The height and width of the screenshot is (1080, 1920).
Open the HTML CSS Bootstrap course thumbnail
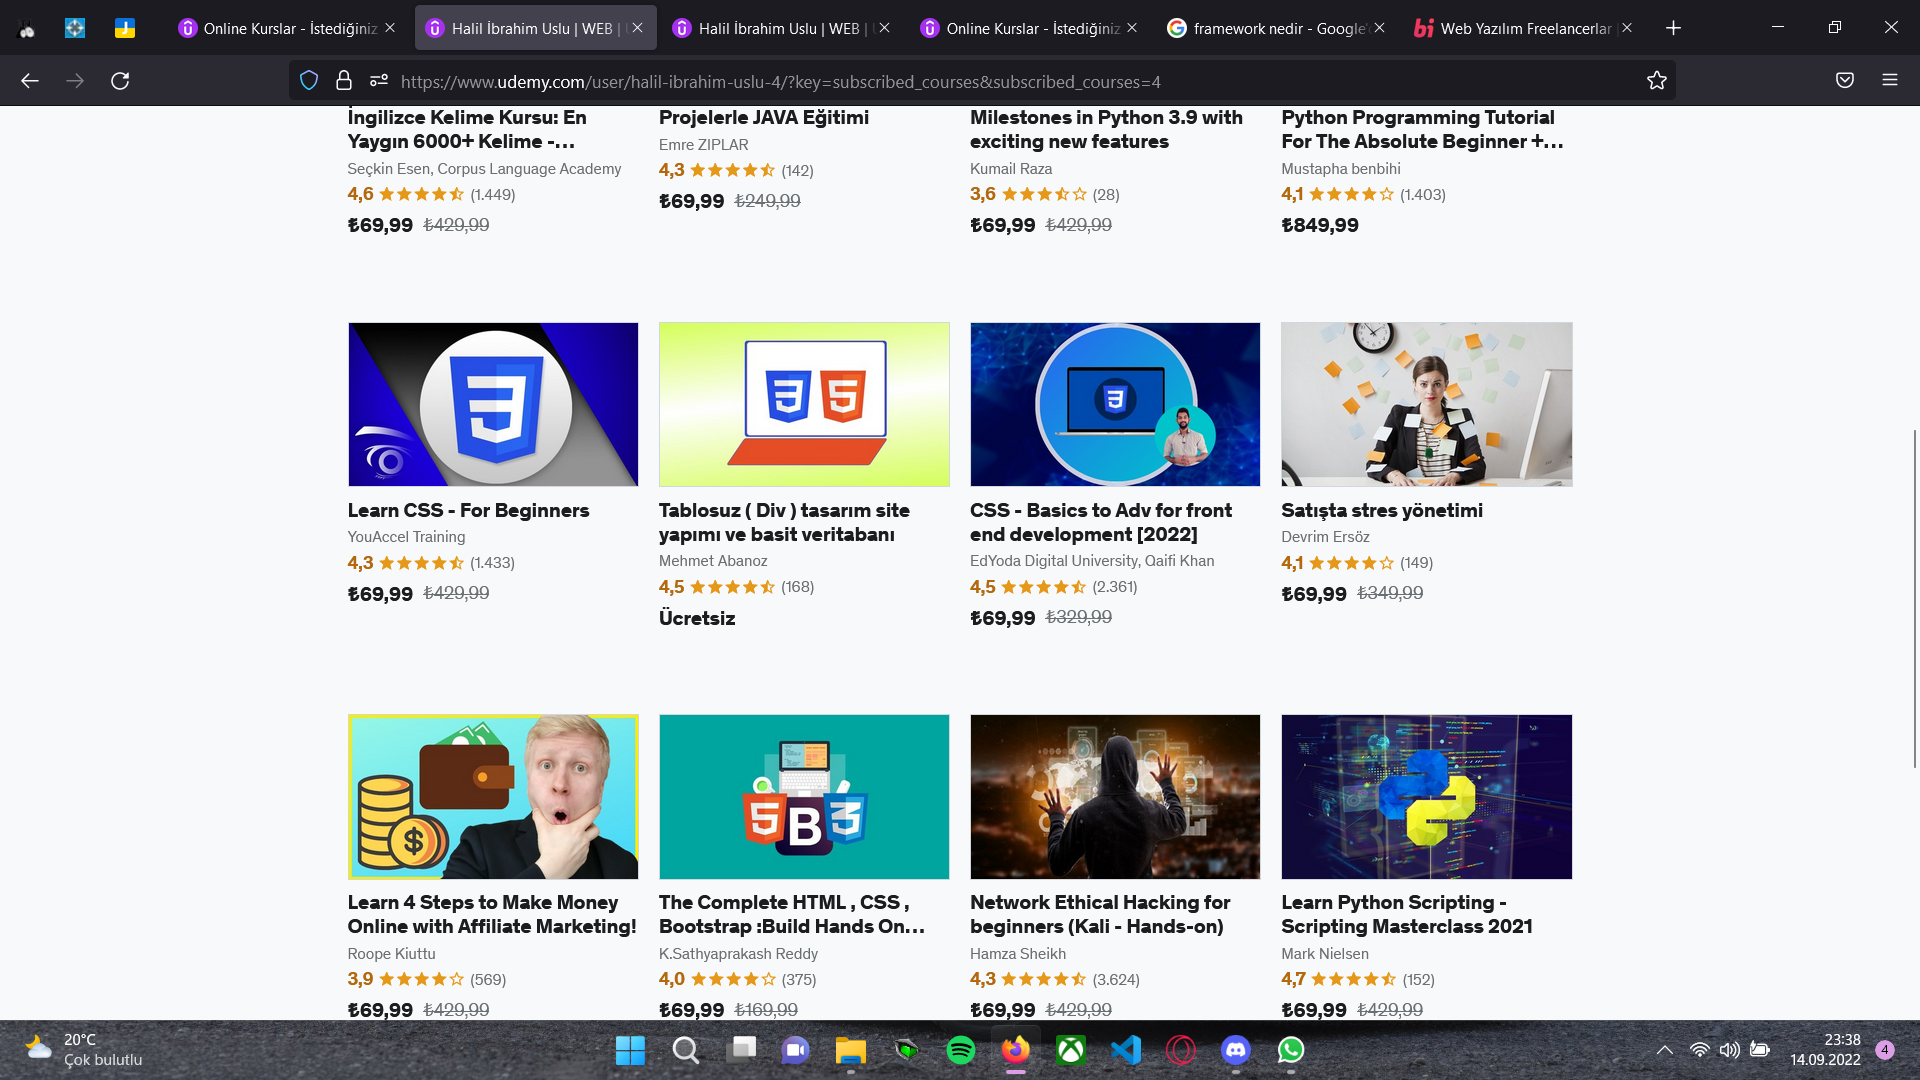click(804, 797)
